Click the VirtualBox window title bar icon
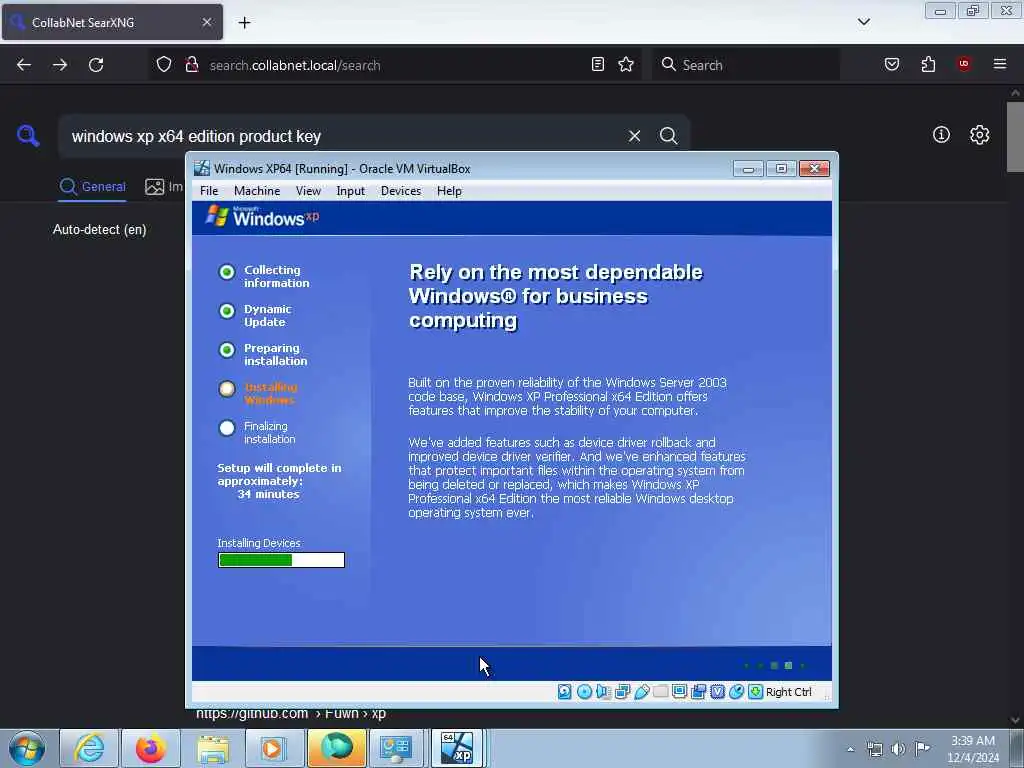This screenshot has height=768, width=1024. point(202,168)
